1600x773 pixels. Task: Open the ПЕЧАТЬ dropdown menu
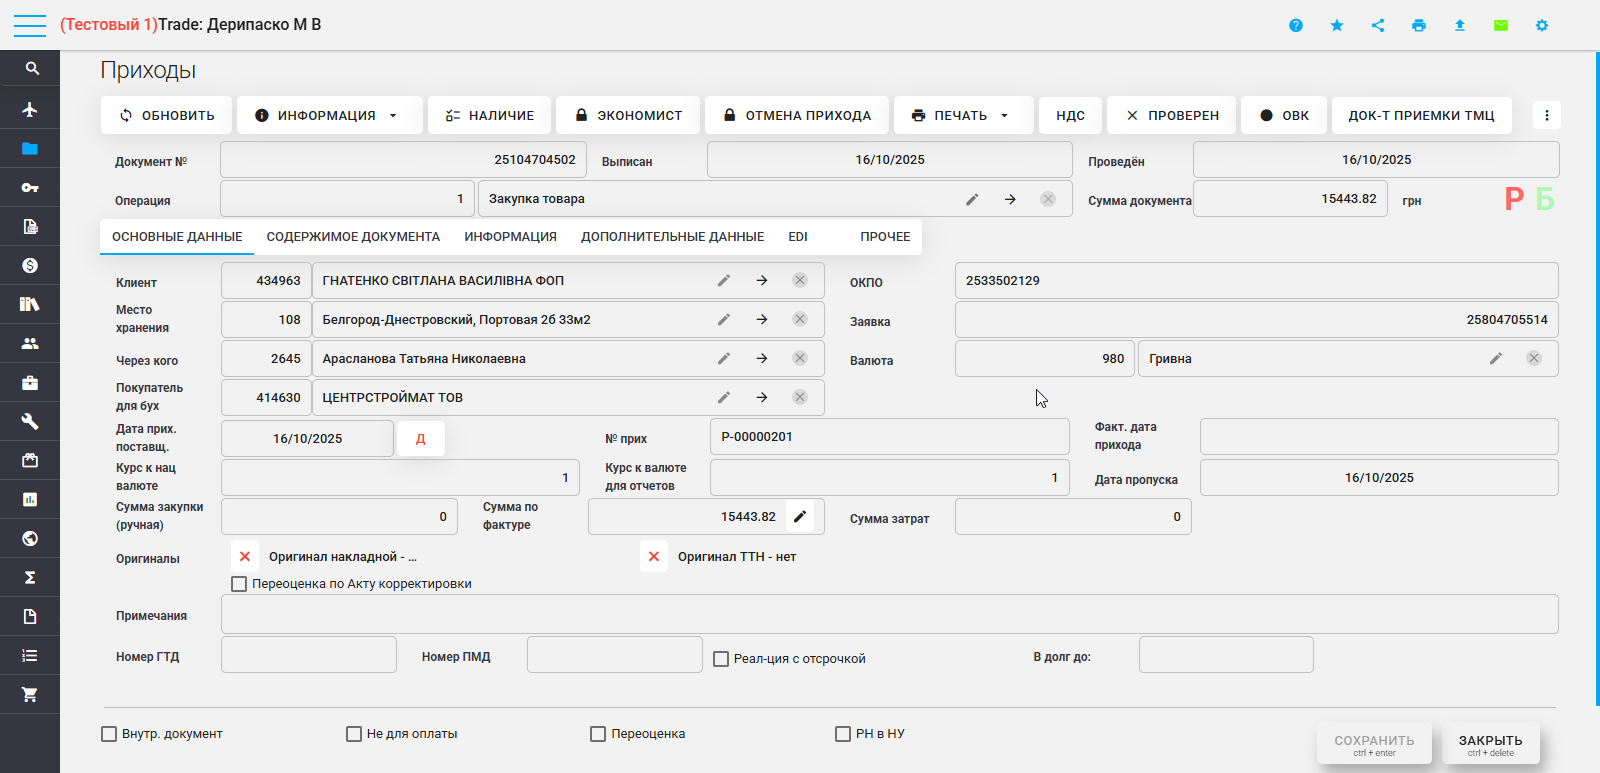(x=960, y=116)
